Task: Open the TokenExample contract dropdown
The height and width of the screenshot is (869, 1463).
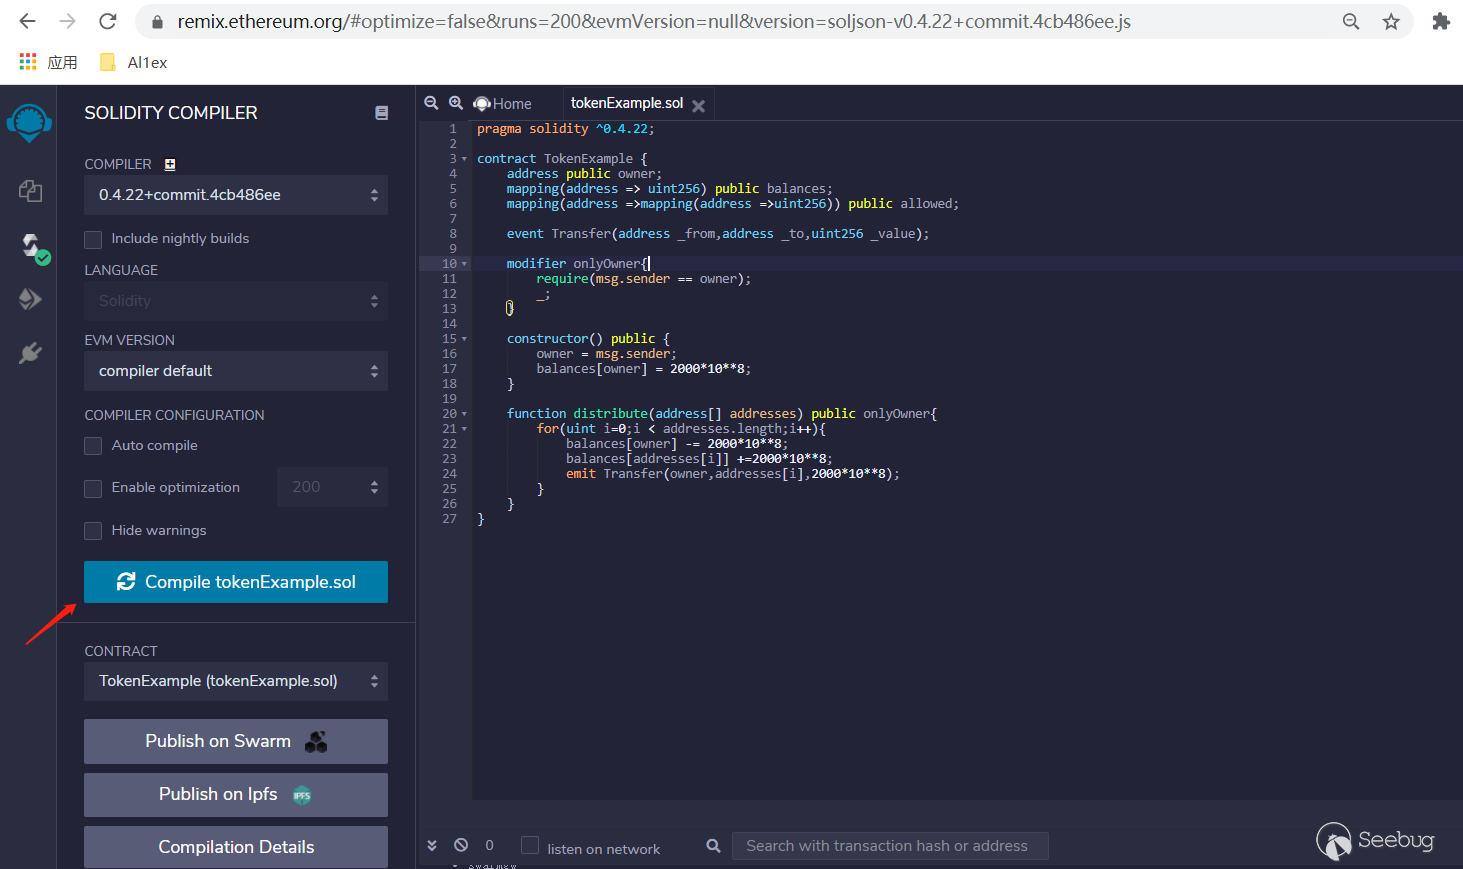Action: click(x=236, y=681)
